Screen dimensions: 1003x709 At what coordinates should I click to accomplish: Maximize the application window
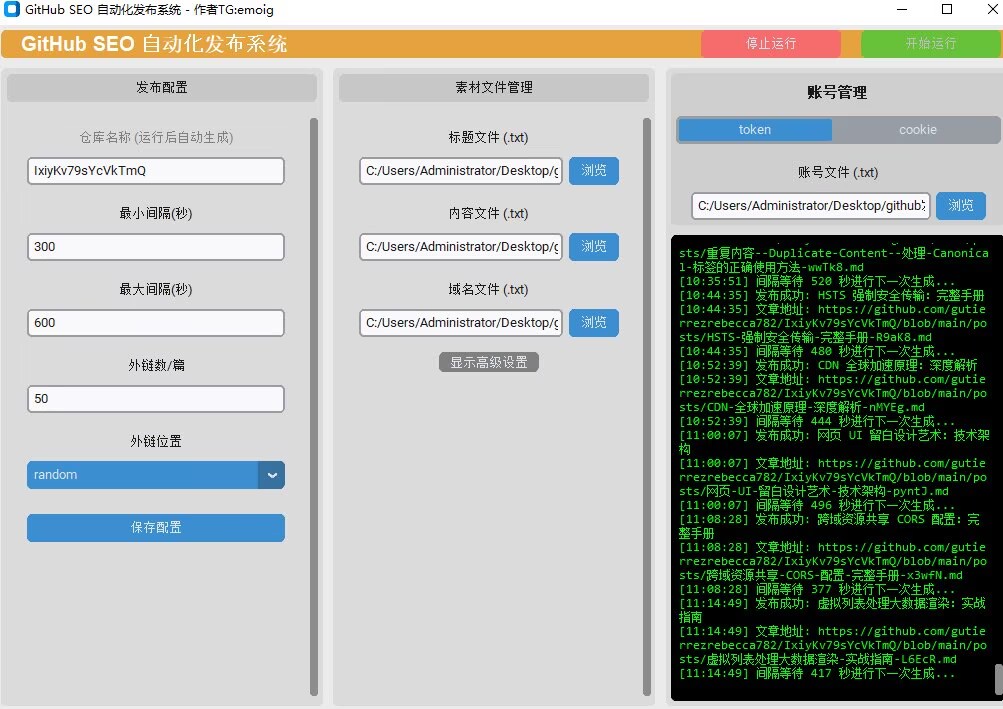[x=947, y=10]
